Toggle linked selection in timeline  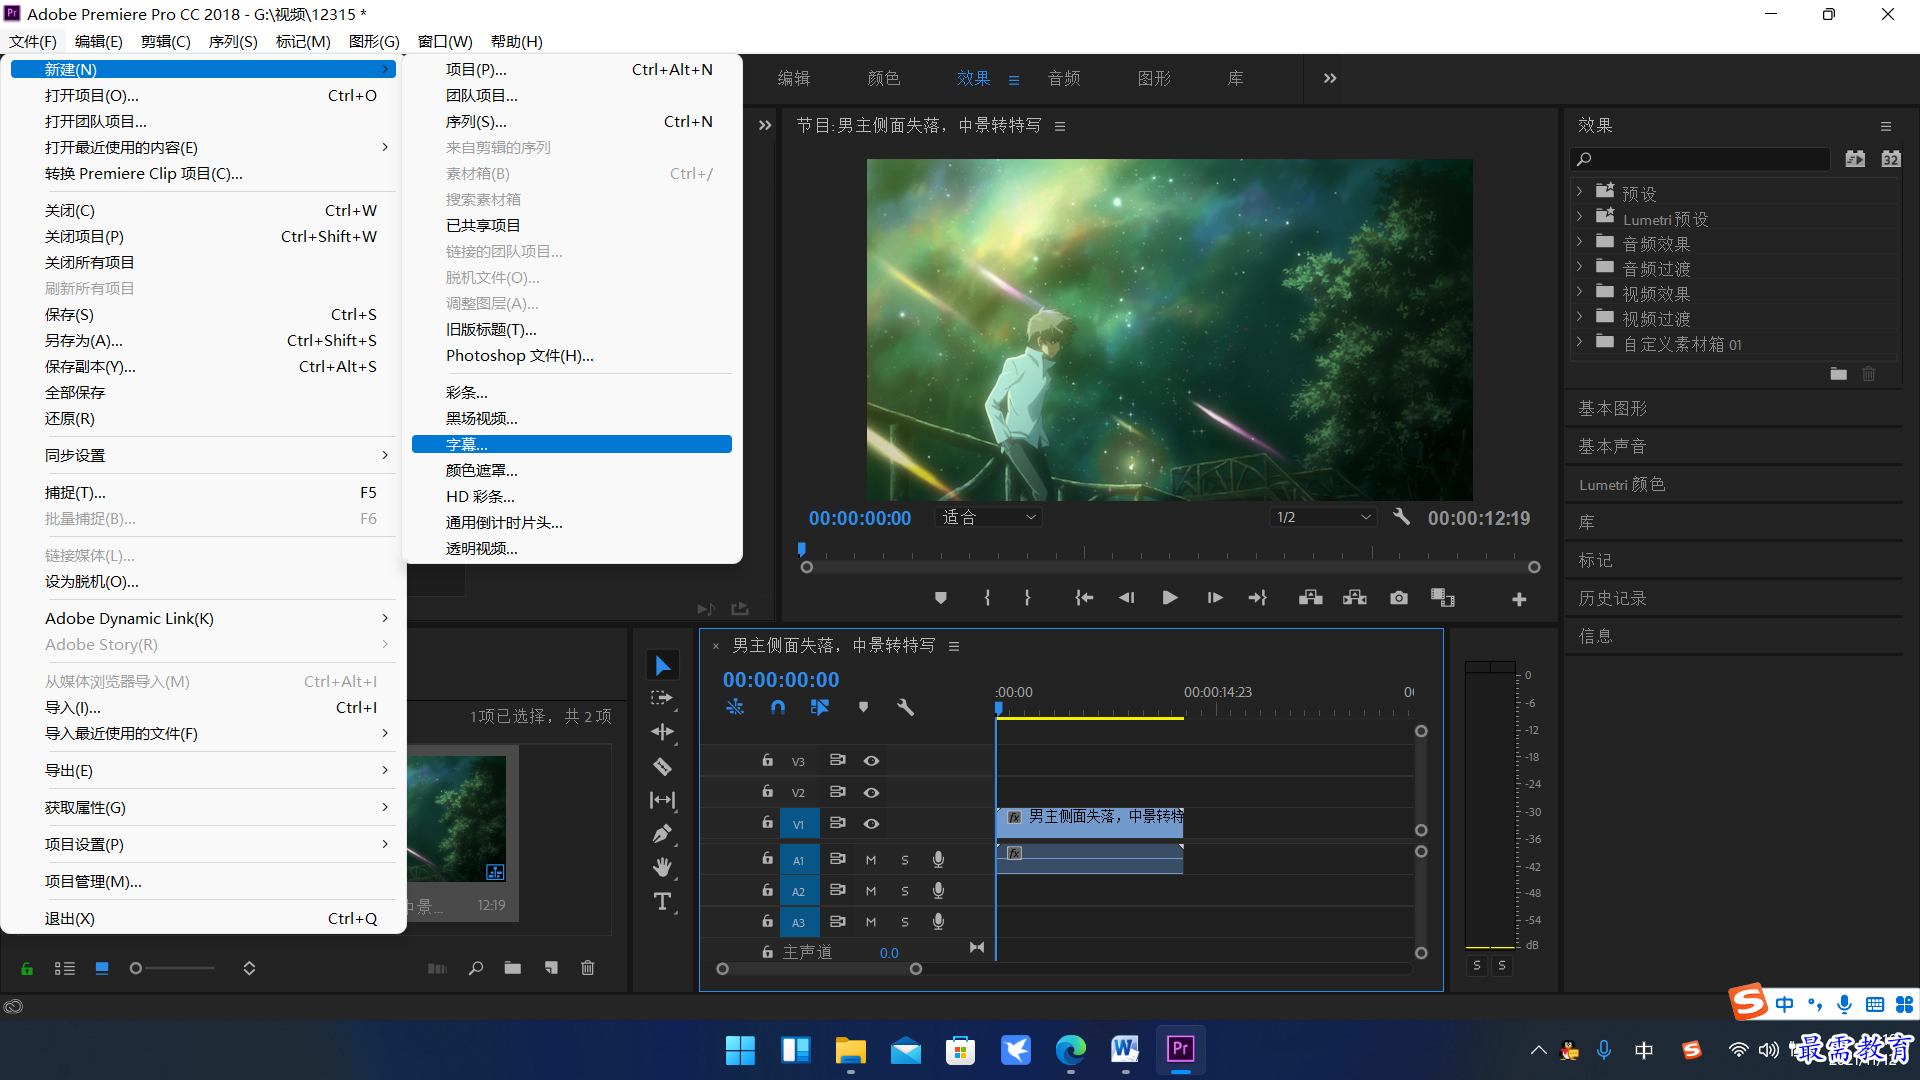click(x=820, y=708)
